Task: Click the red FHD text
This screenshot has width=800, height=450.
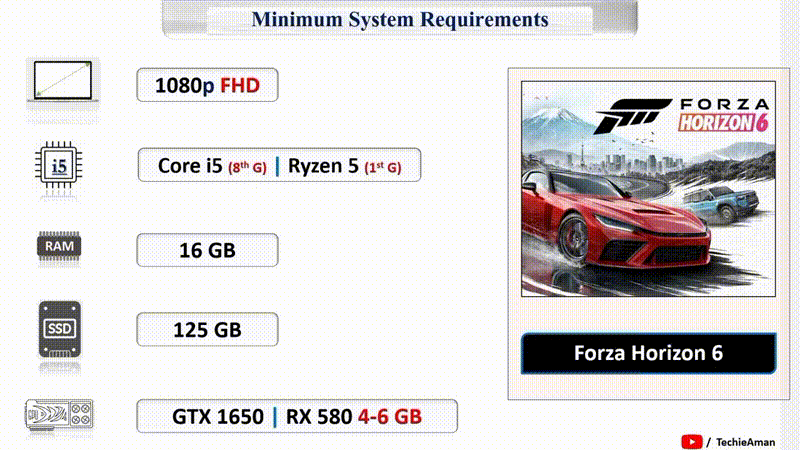Action: [240, 85]
